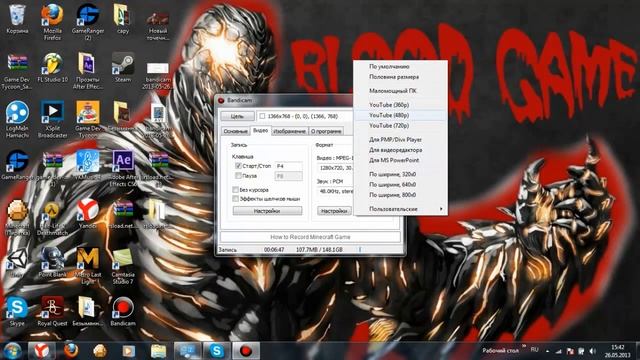Toggle the checkbox beside 1366x768 target
Viewport: 640px width, 360px height.
[262, 116]
